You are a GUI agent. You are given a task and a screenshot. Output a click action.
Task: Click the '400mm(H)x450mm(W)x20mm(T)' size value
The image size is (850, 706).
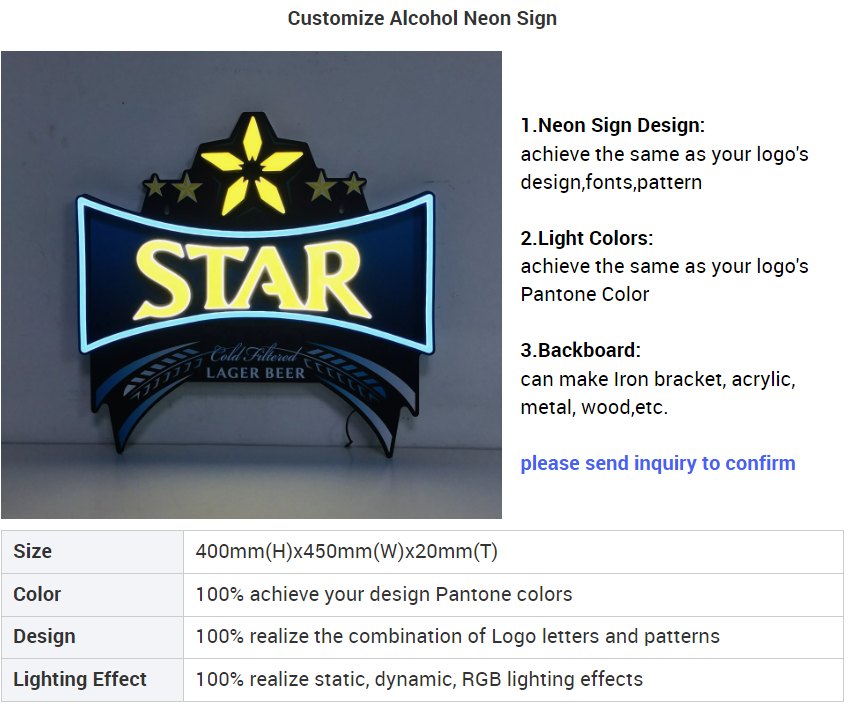coord(346,551)
